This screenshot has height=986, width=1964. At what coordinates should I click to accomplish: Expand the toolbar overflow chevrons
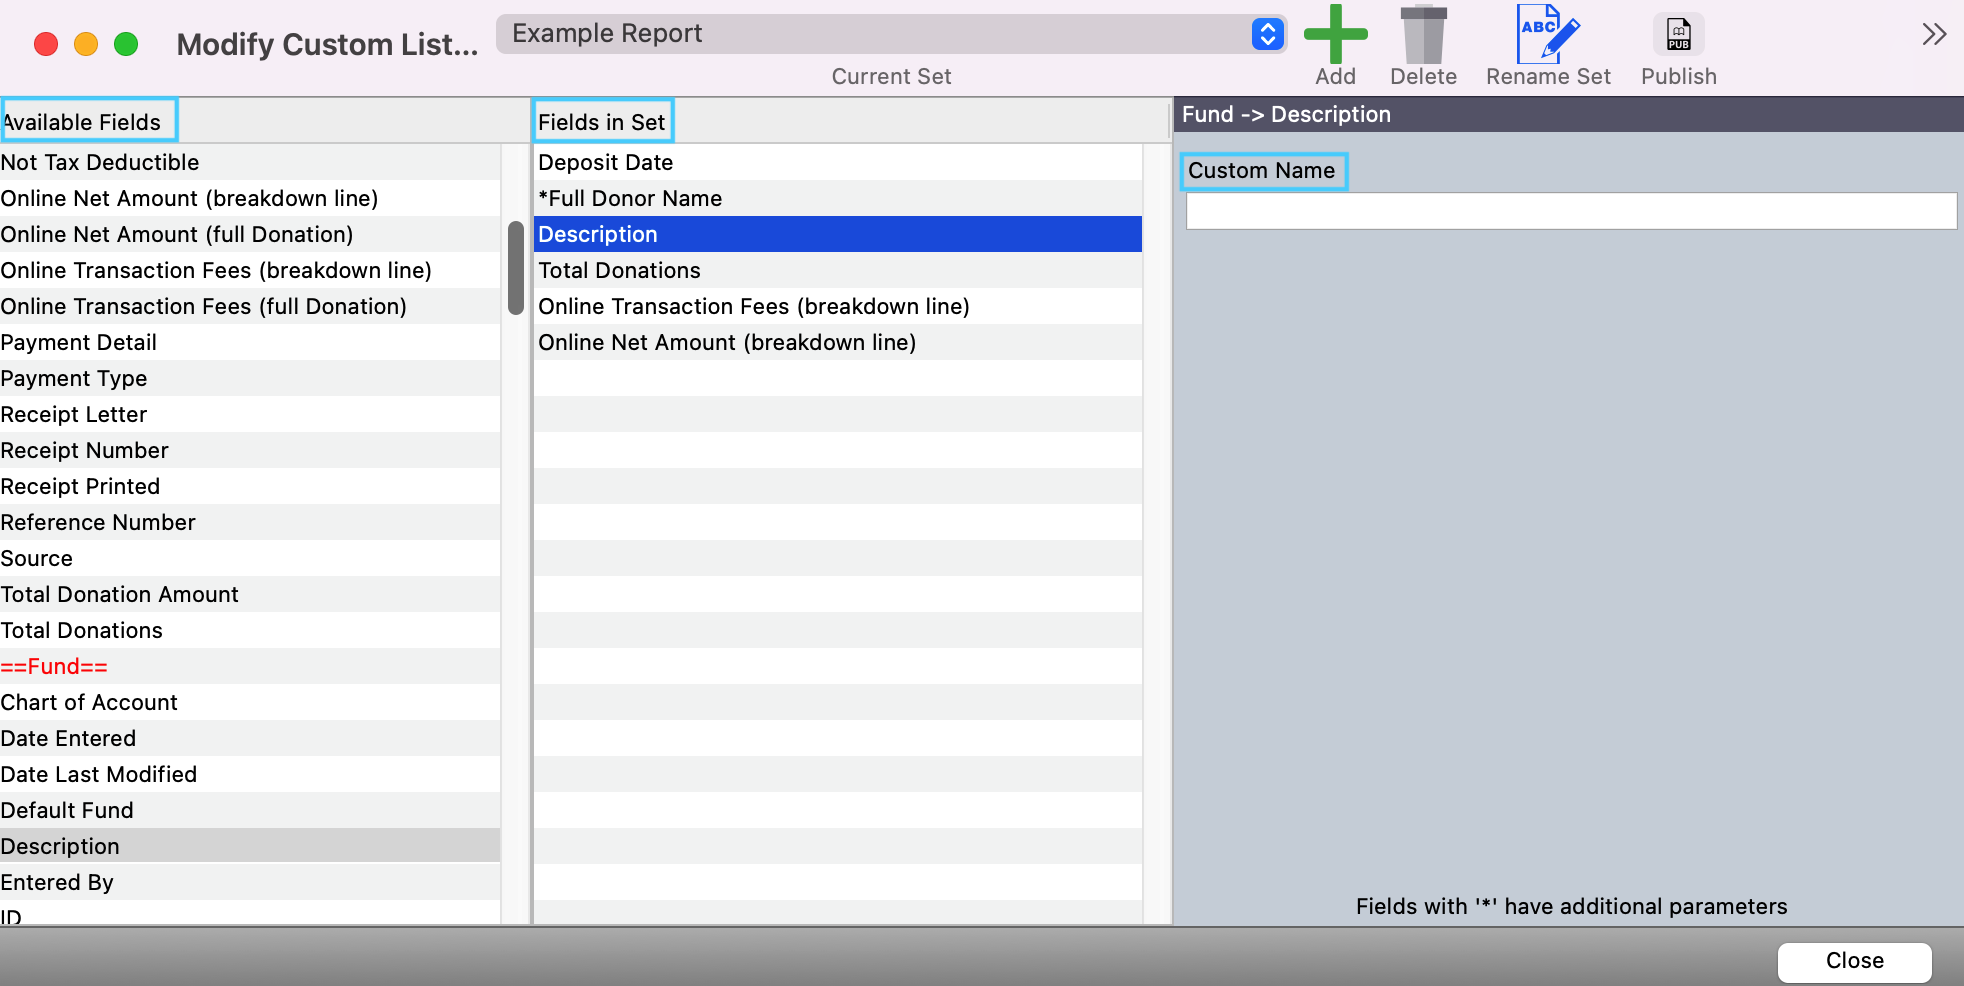tap(1934, 35)
